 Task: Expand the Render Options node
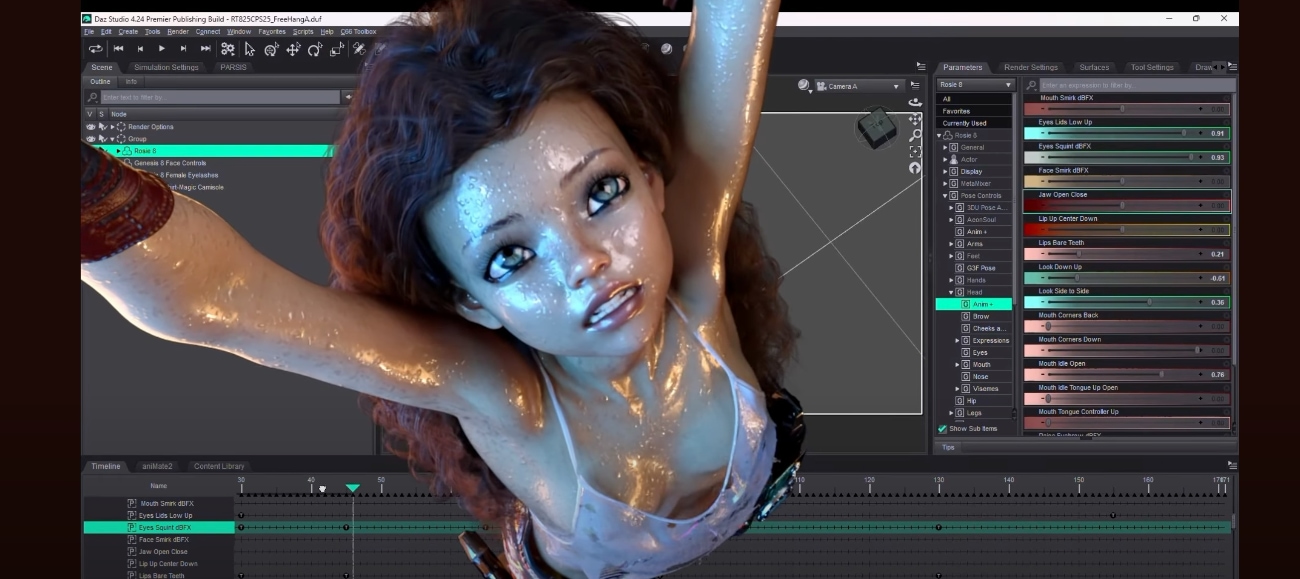coord(112,127)
